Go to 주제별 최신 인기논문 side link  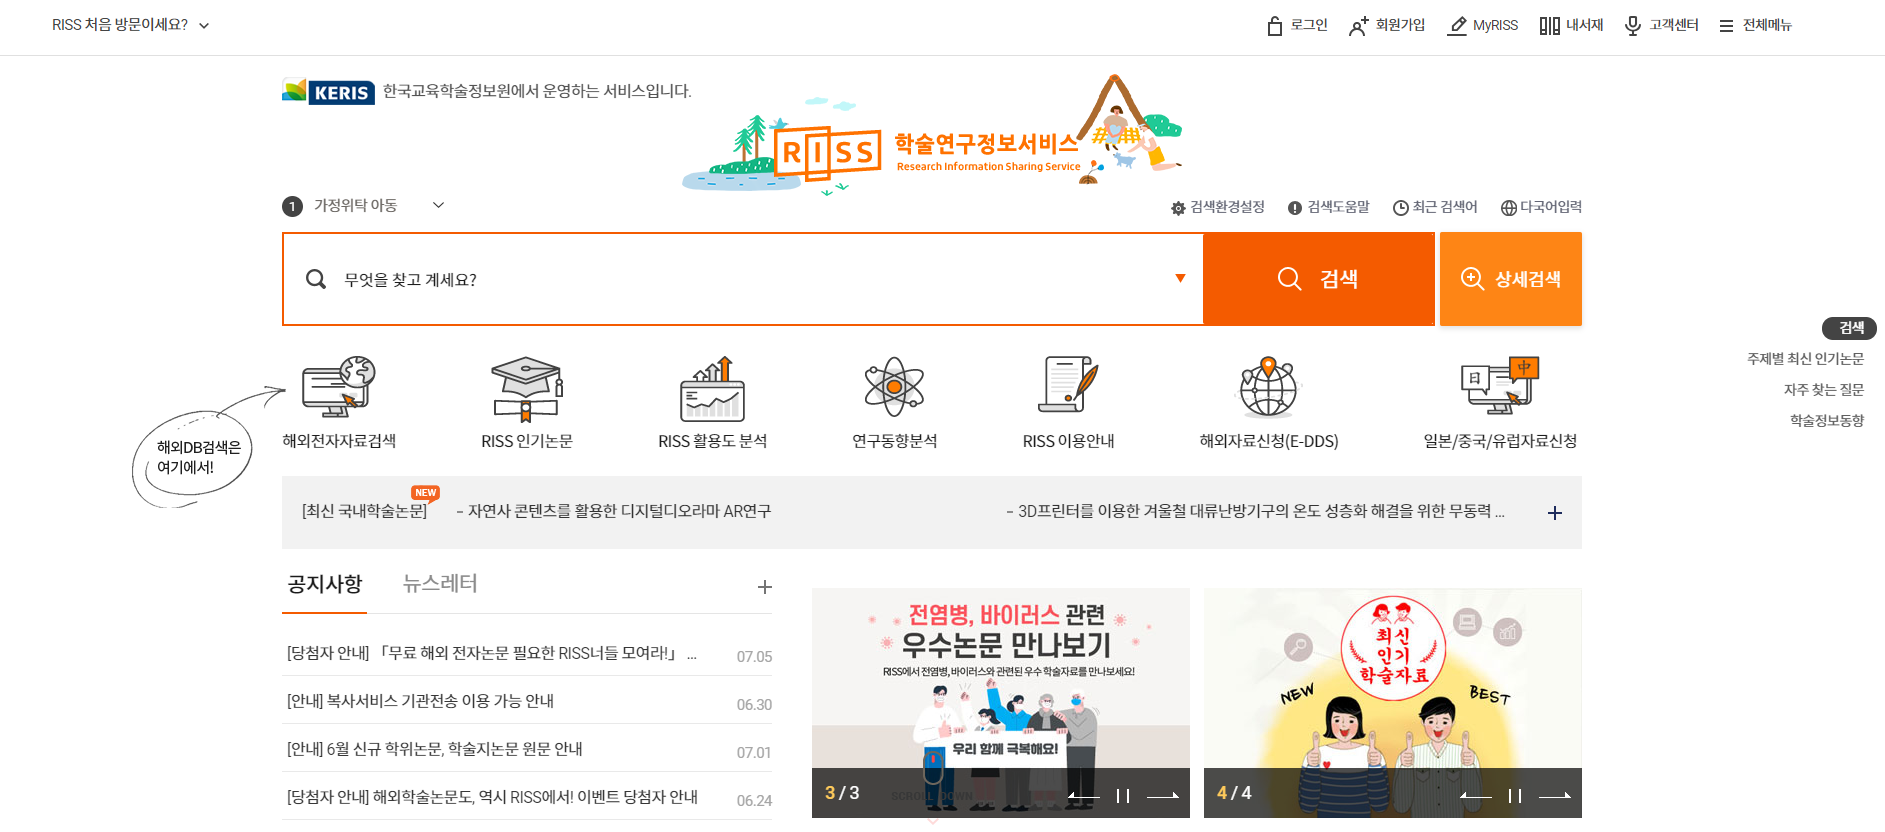pos(1806,359)
